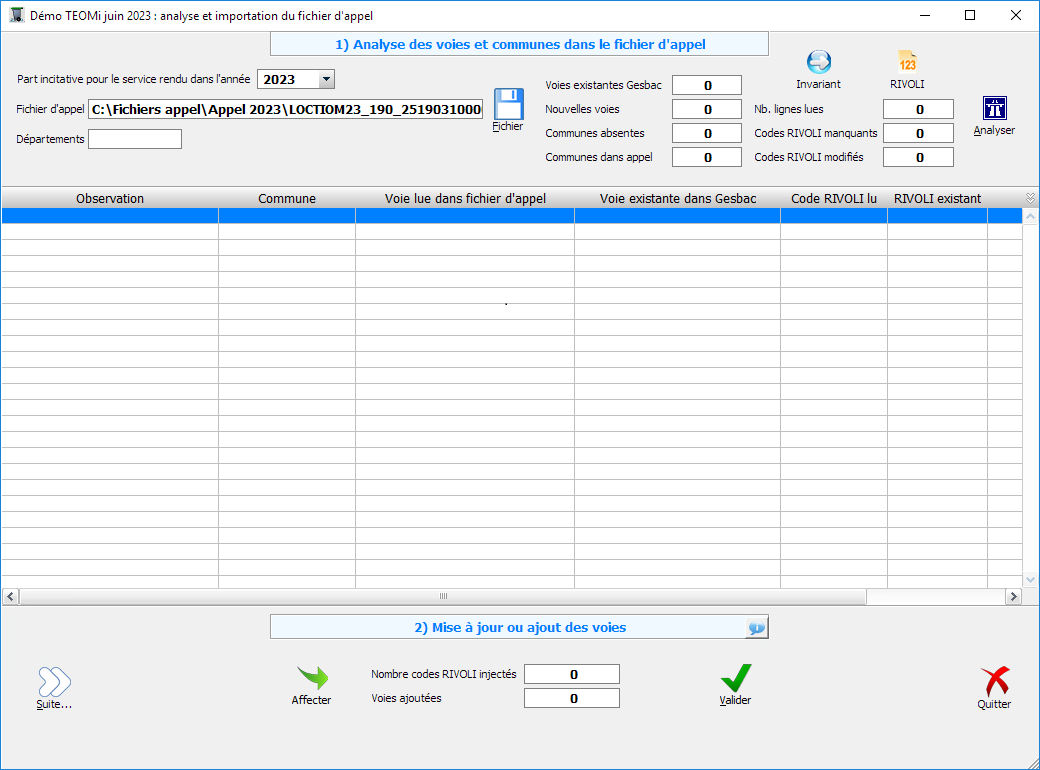
Task: Click the speech bubble help icon
Action: click(756, 628)
